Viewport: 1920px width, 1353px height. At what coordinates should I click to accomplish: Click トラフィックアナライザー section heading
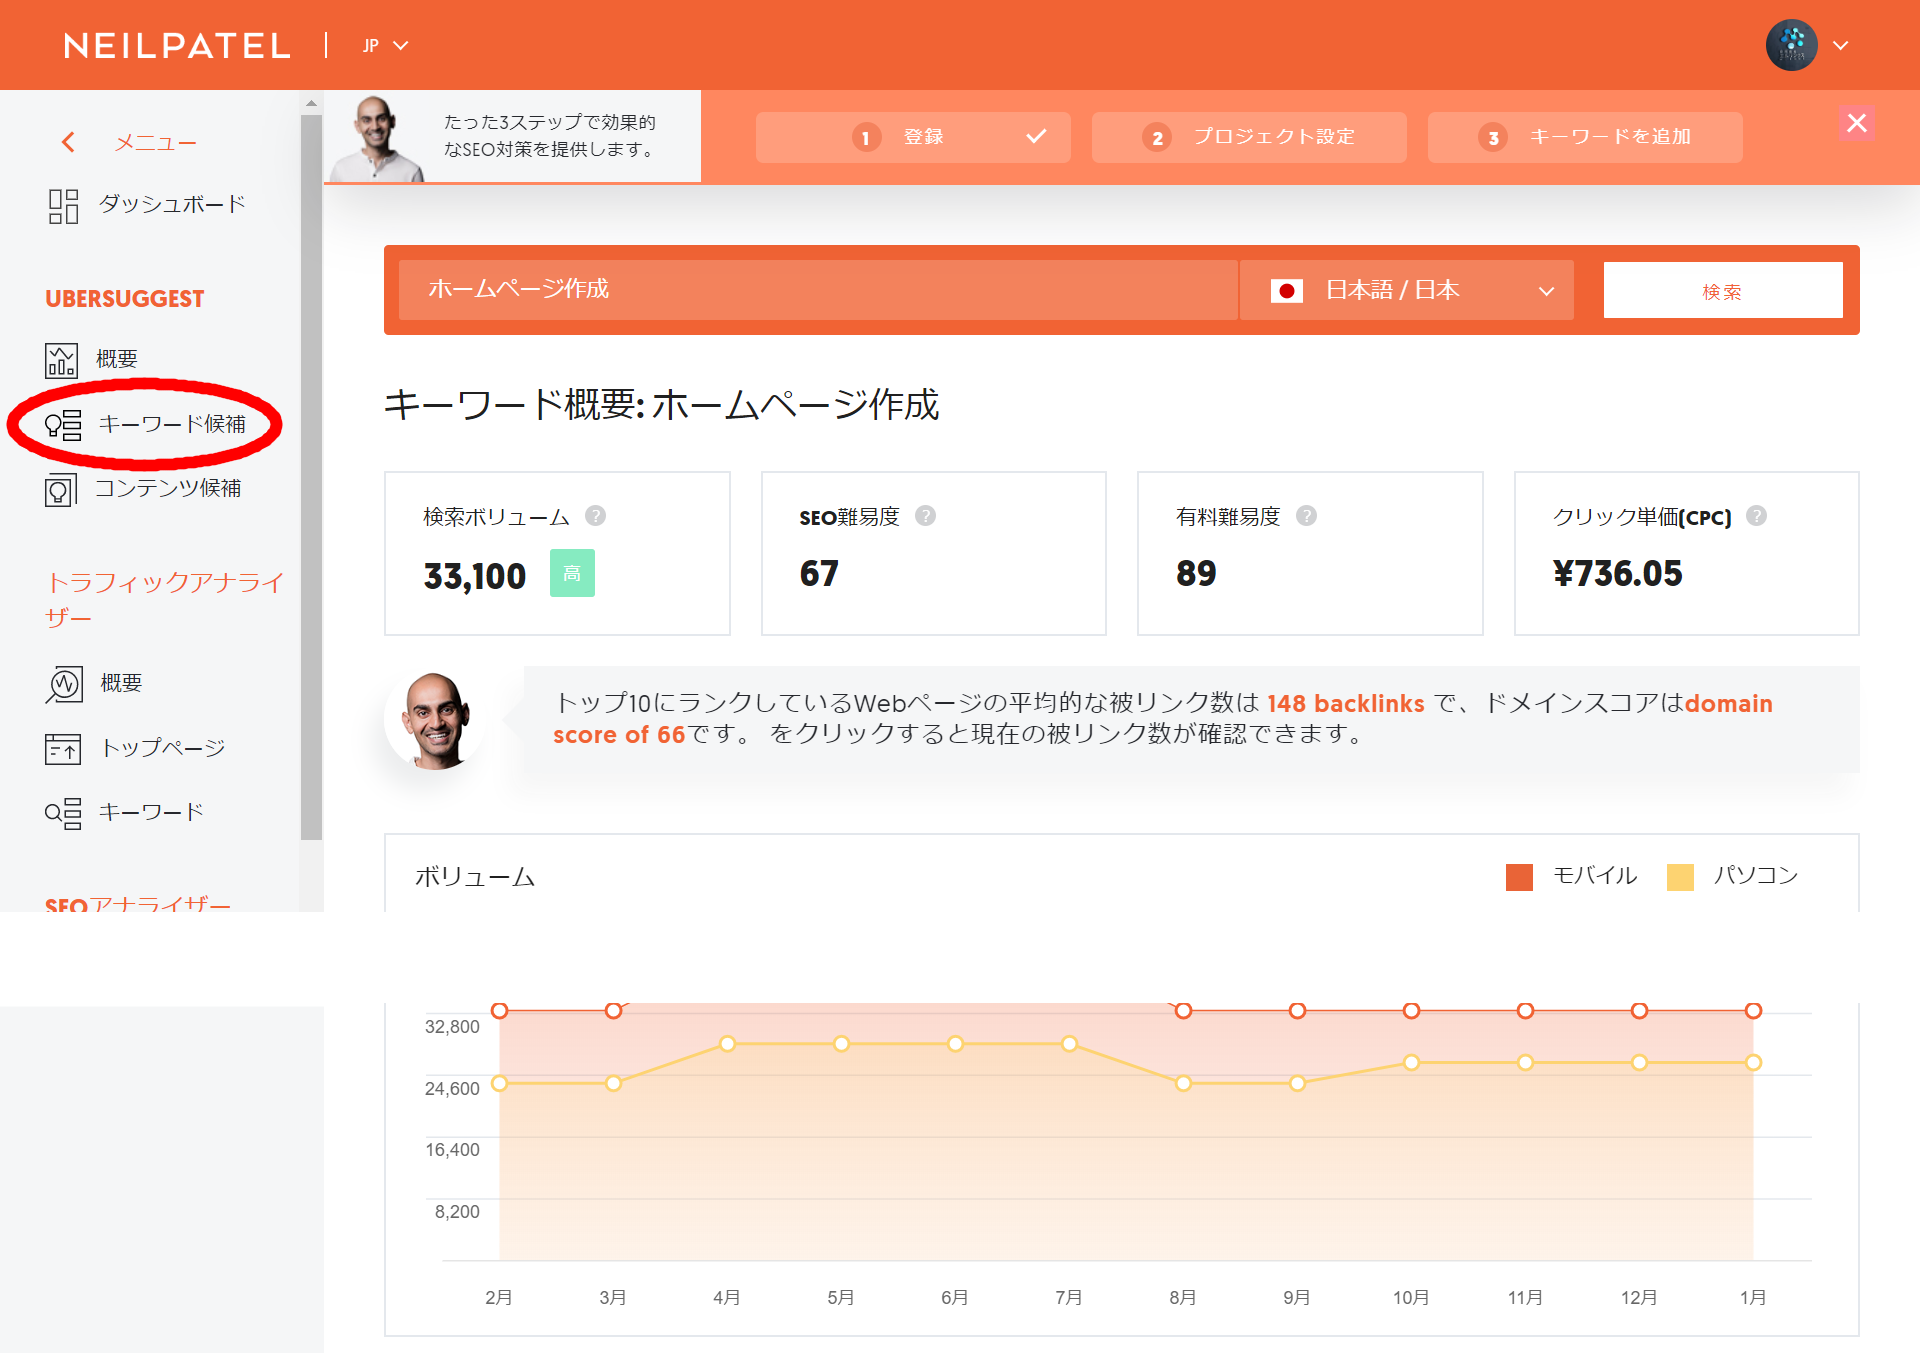pos(165,600)
